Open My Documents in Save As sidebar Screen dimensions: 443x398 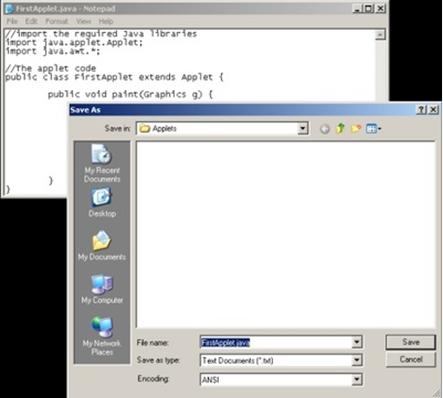click(102, 245)
